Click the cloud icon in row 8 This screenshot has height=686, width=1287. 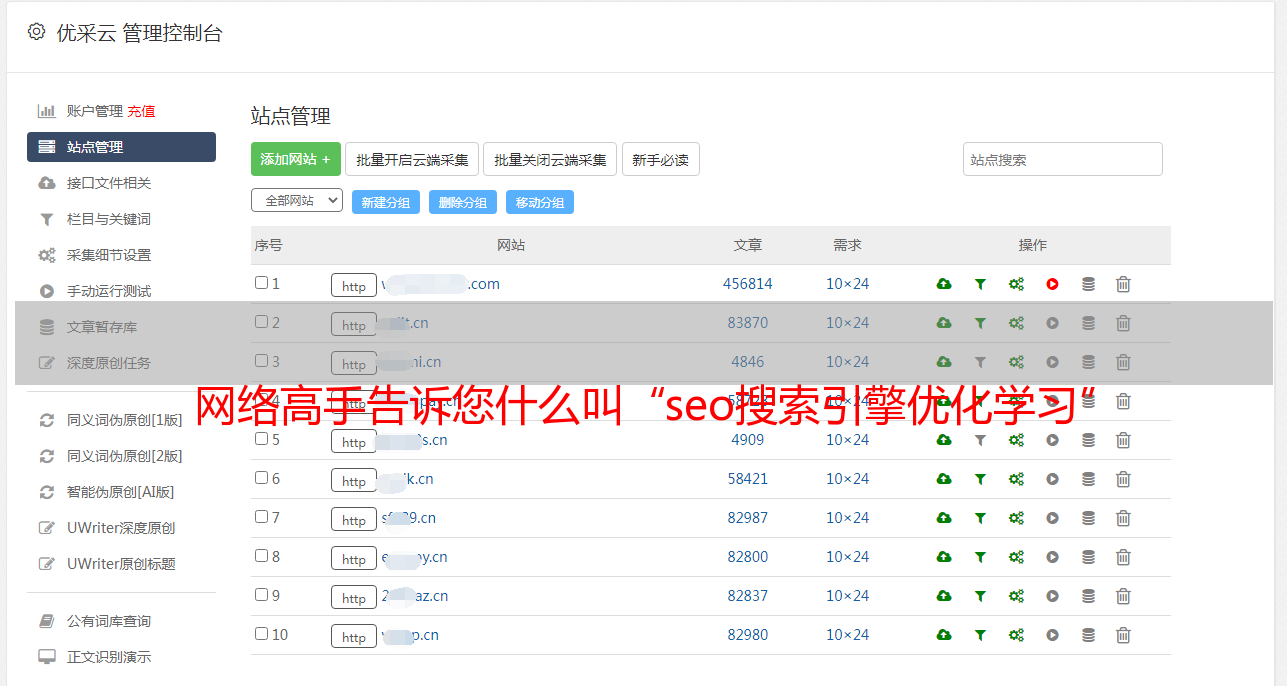pos(944,557)
